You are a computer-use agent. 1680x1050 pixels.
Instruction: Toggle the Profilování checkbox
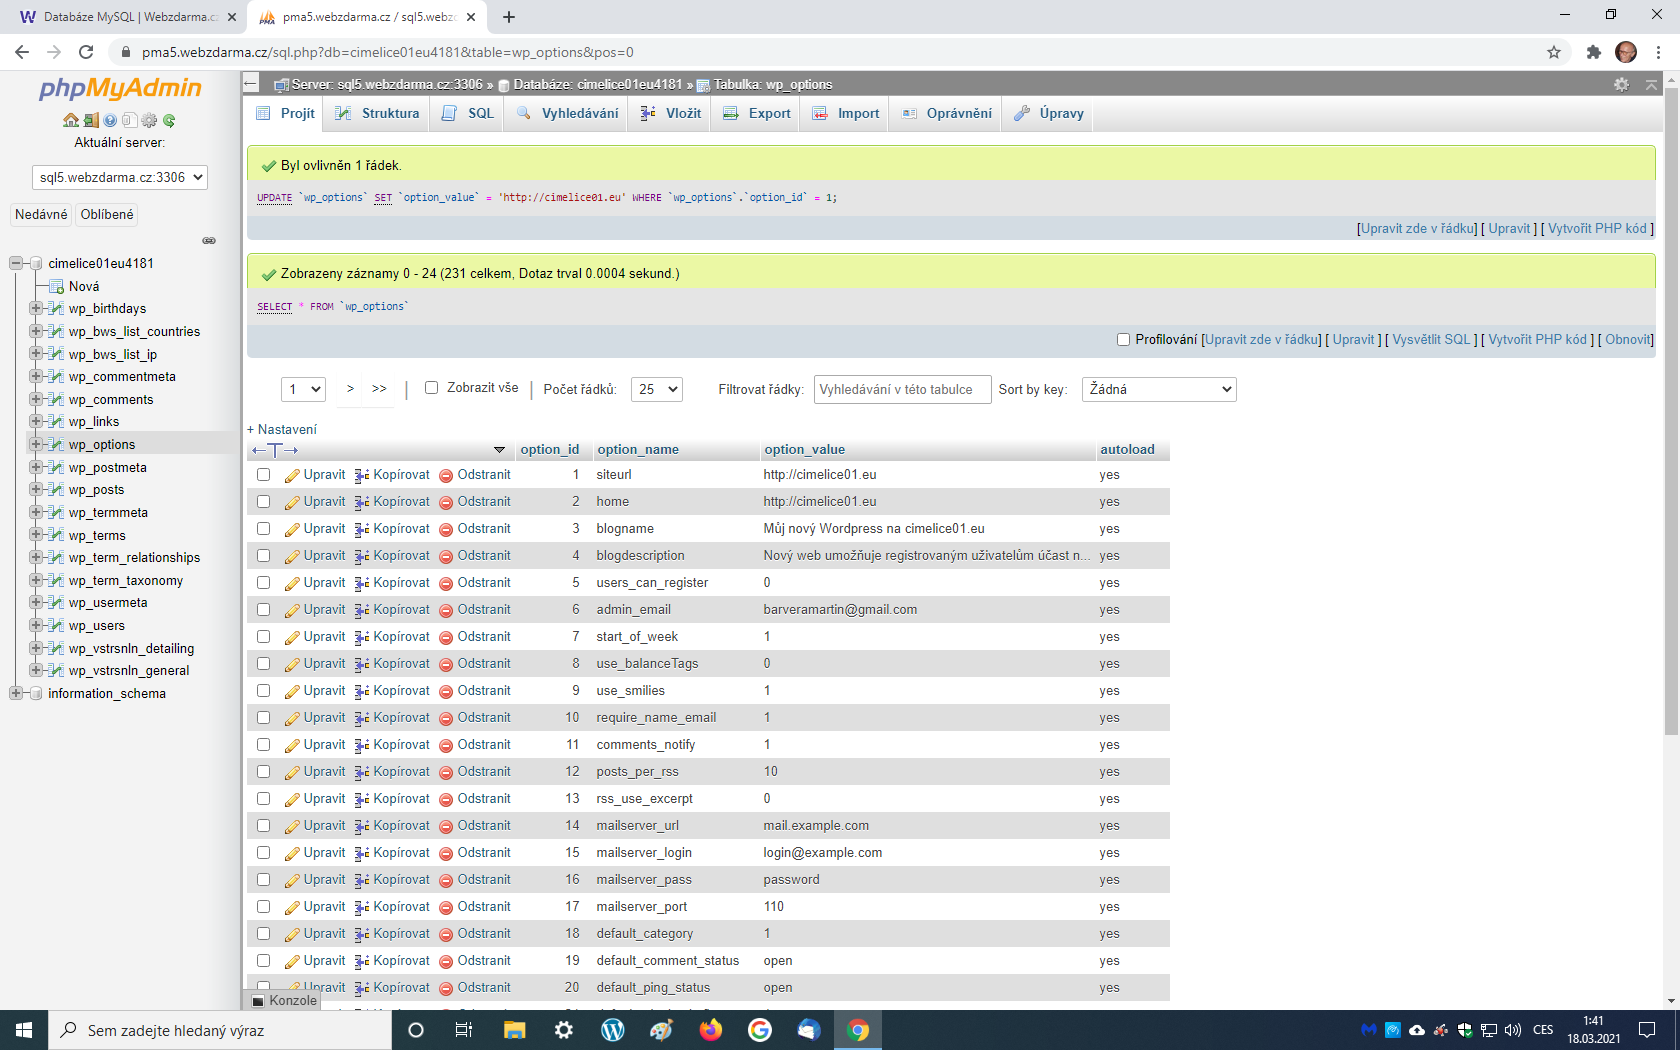tap(1123, 340)
